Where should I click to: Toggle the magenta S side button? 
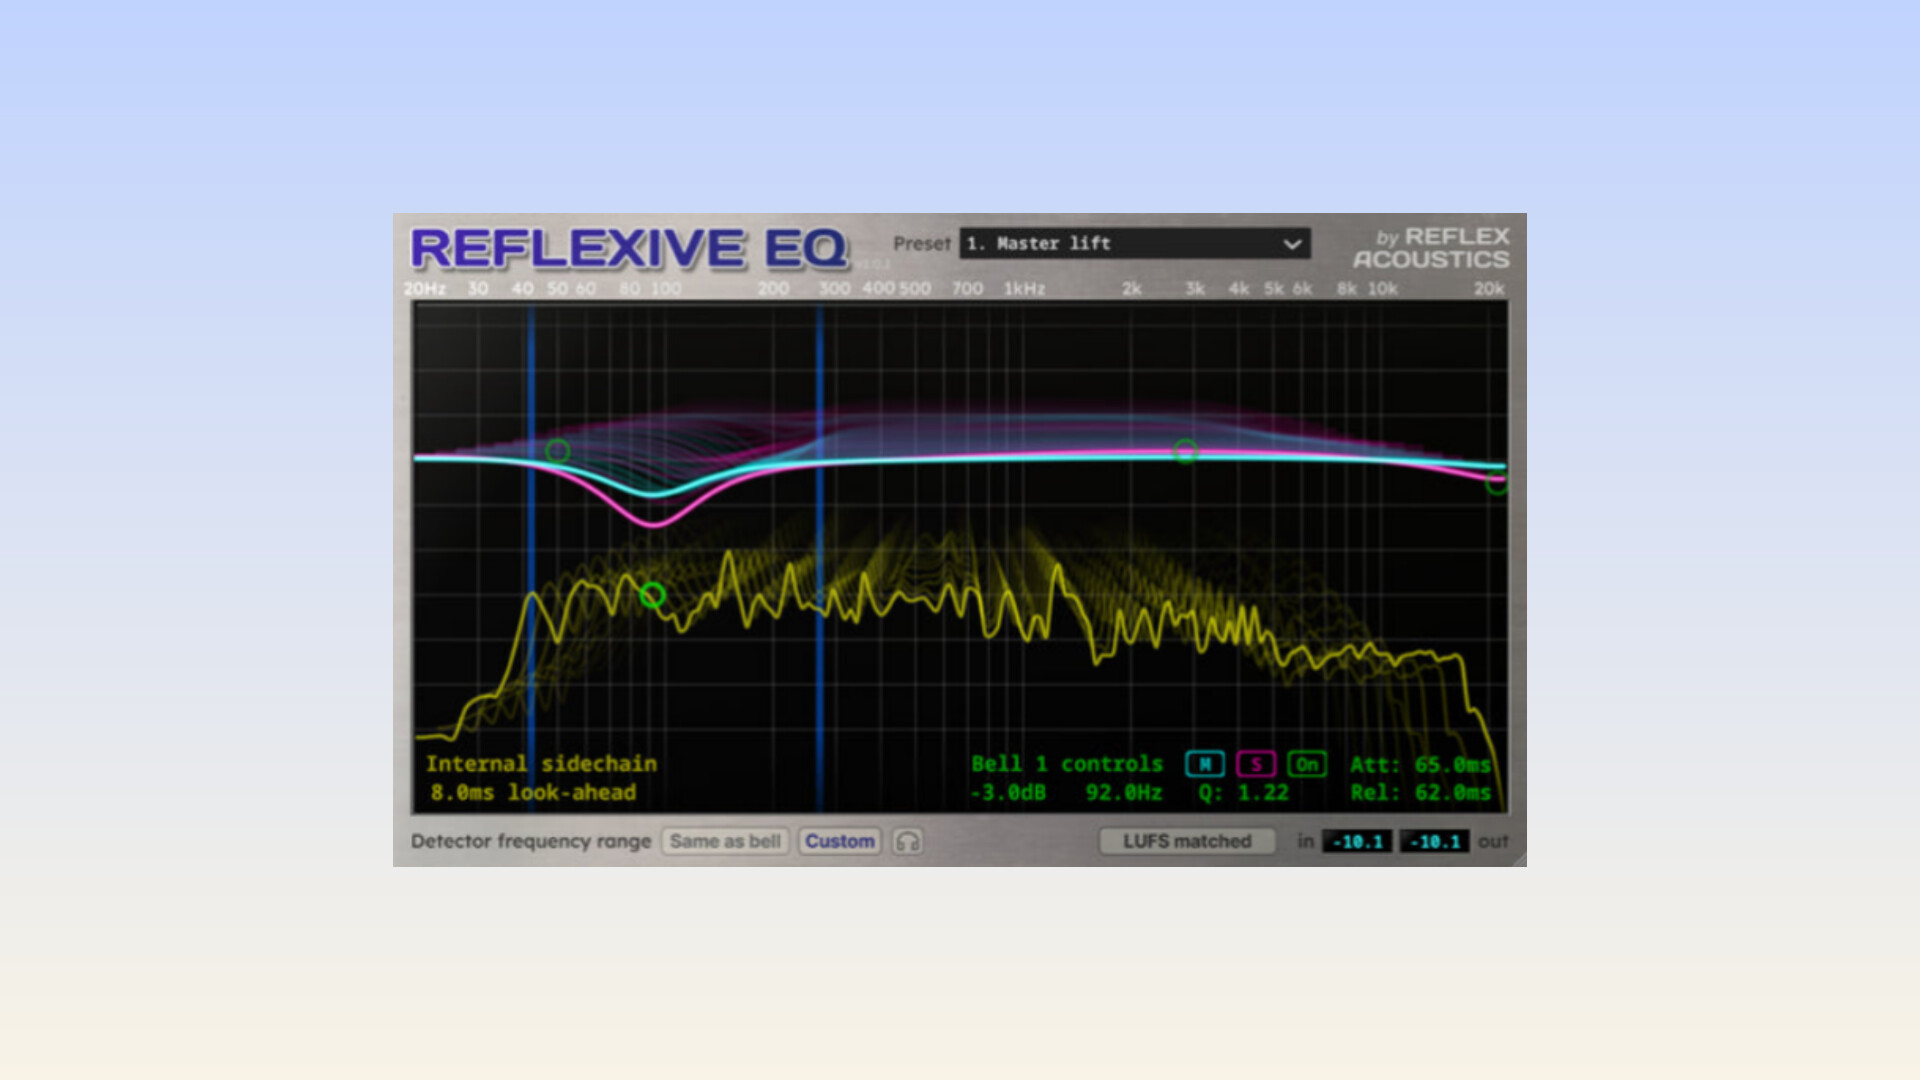coord(1256,764)
